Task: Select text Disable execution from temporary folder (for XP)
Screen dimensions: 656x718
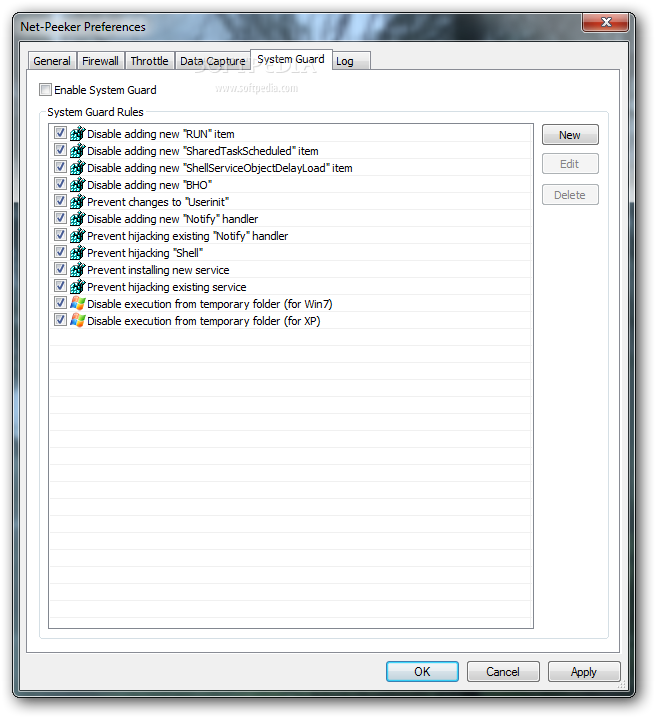Action: pos(204,321)
